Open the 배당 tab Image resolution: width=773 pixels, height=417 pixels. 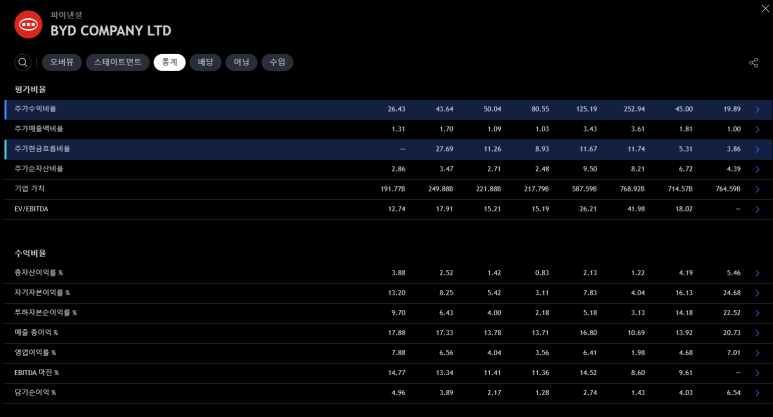point(205,62)
